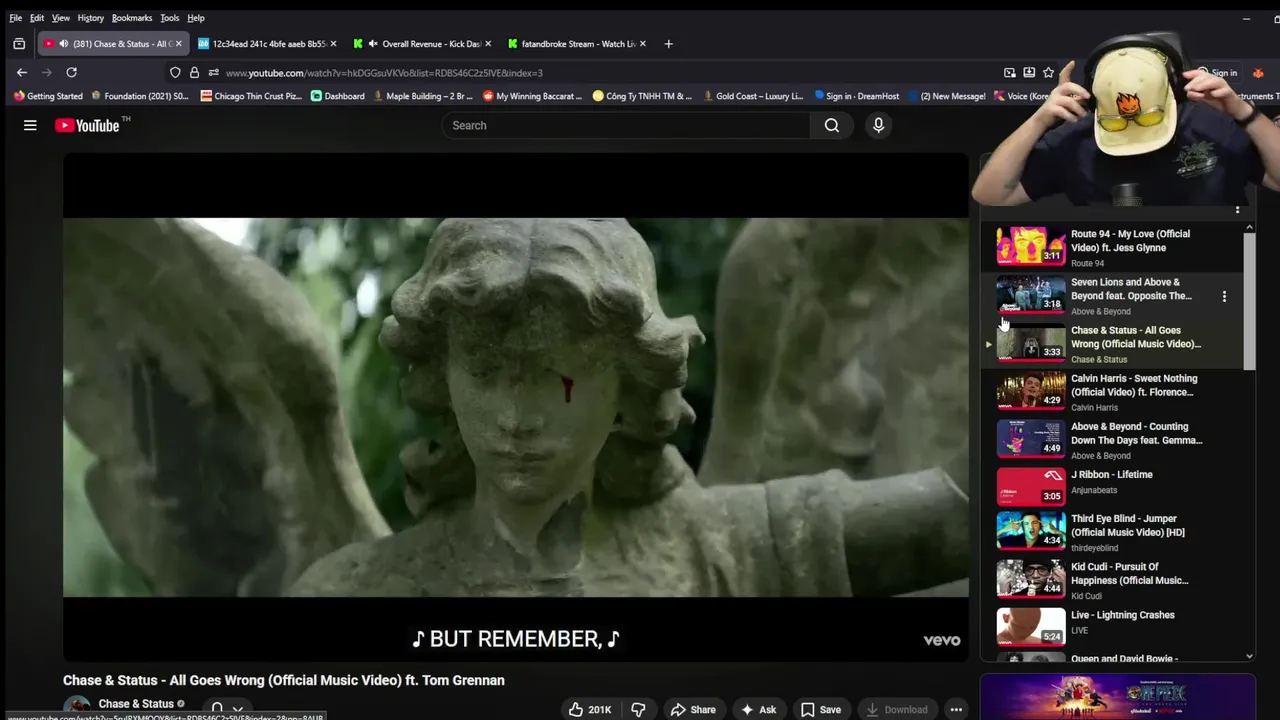This screenshot has height=720, width=1280.
Task: Click the playlist scrollbar thumb
Action: pyautogui.click(x=1249, y=302)
